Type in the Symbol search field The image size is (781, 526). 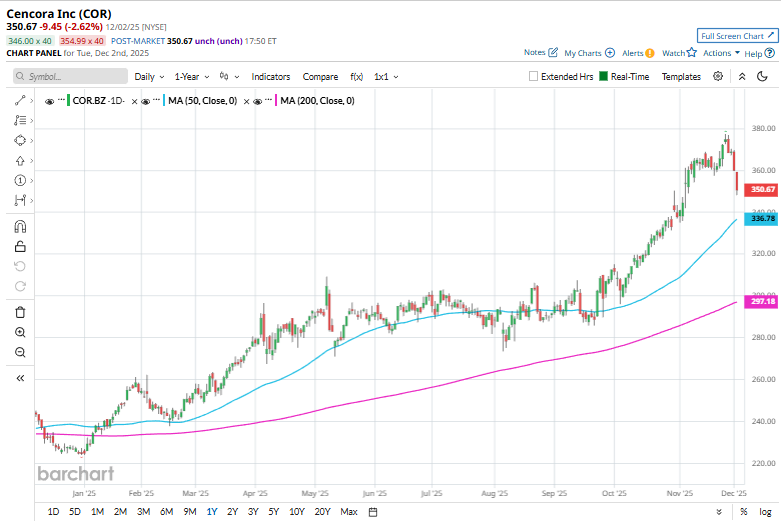pyautogui.click(x=70, y=76)
